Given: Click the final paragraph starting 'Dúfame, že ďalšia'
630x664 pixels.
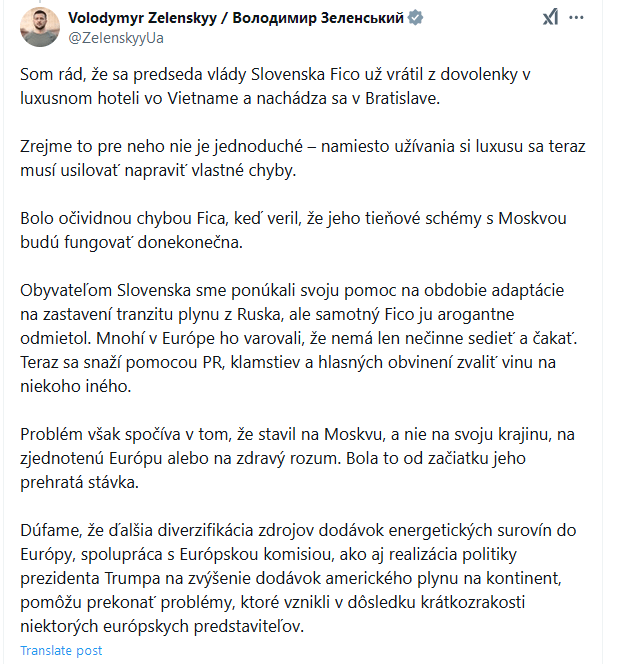Looking at the screenshot, I should (x=298, y=578).
